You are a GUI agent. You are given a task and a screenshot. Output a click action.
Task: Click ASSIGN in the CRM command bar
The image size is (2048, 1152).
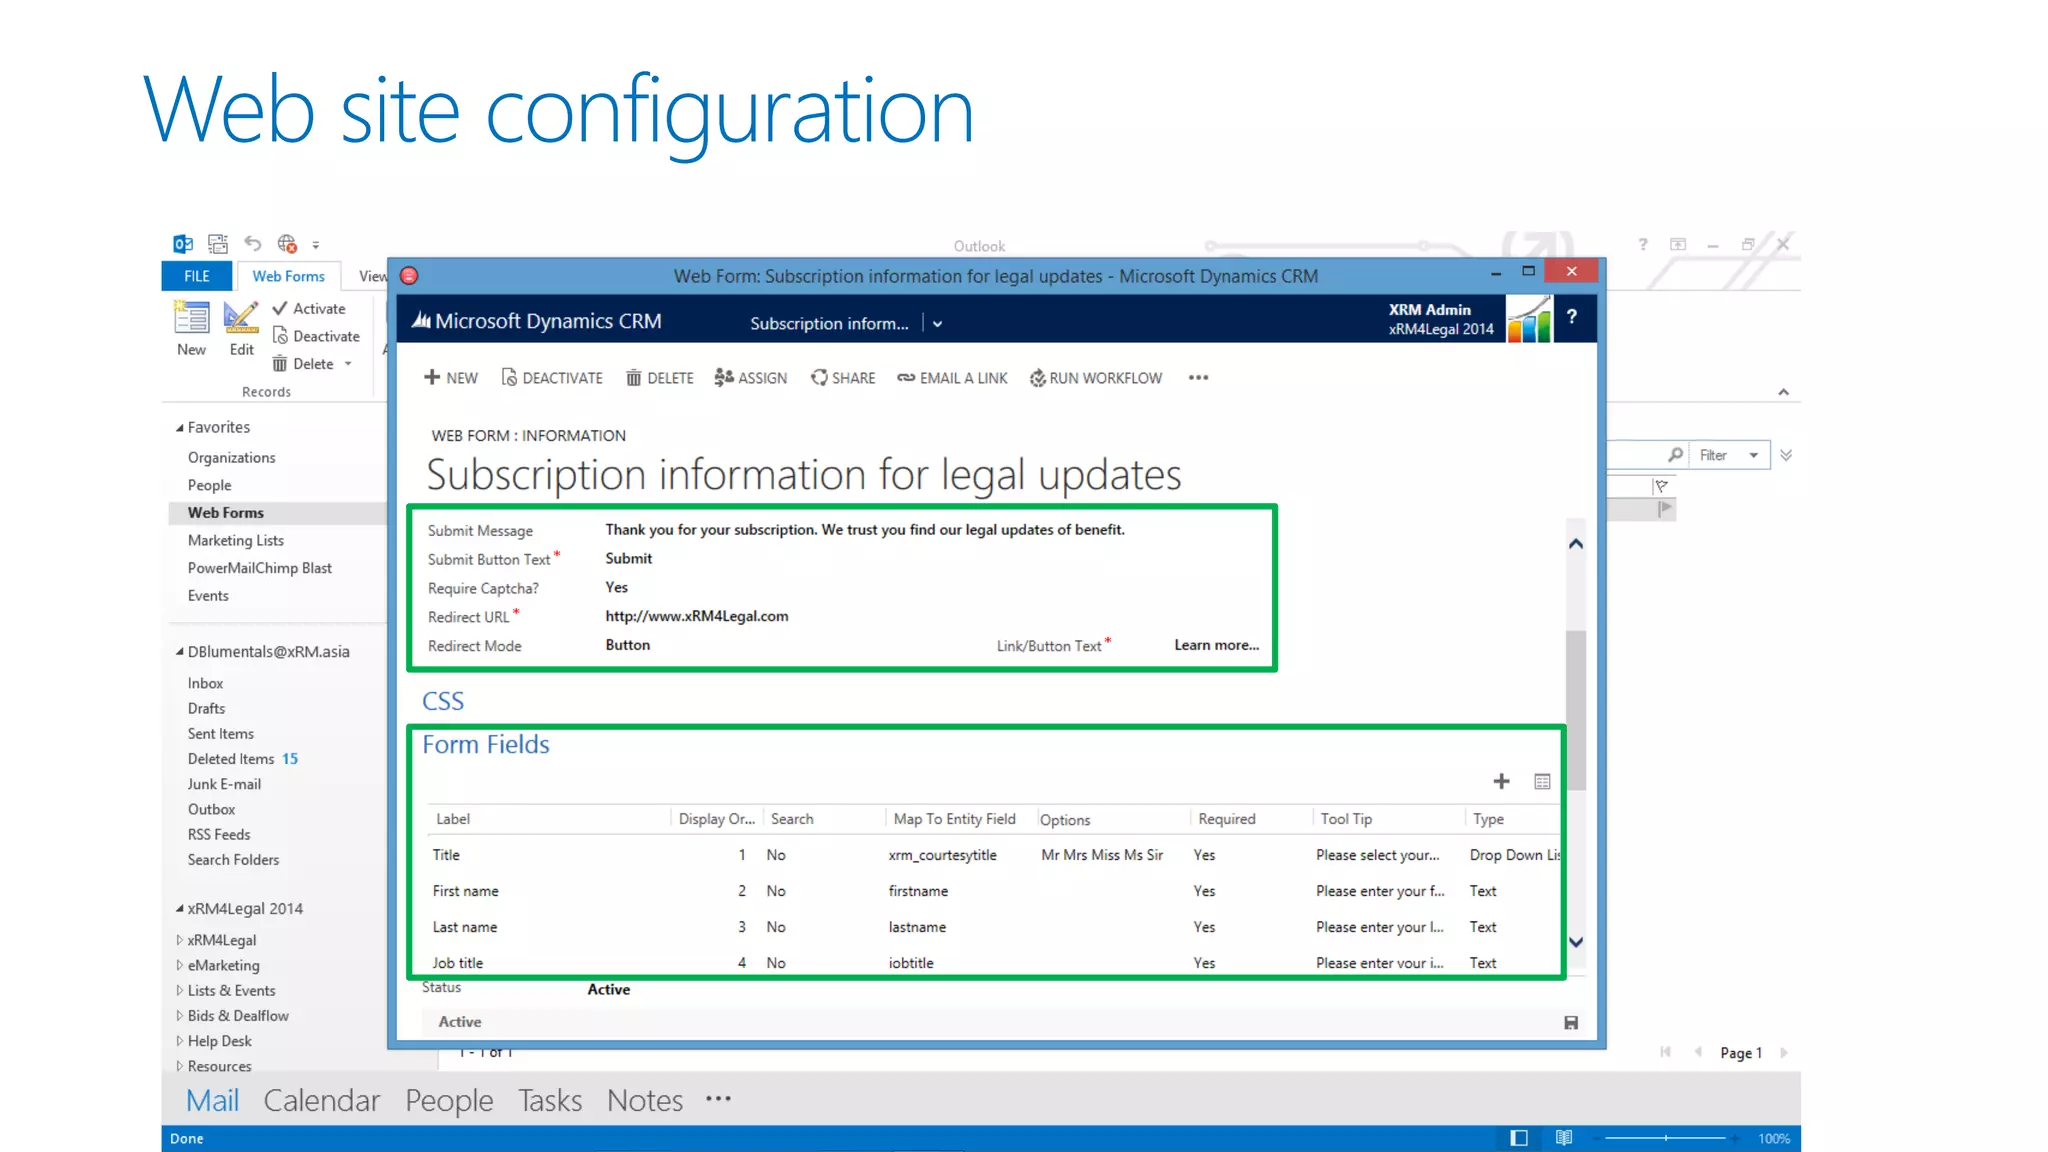[751, 378]
